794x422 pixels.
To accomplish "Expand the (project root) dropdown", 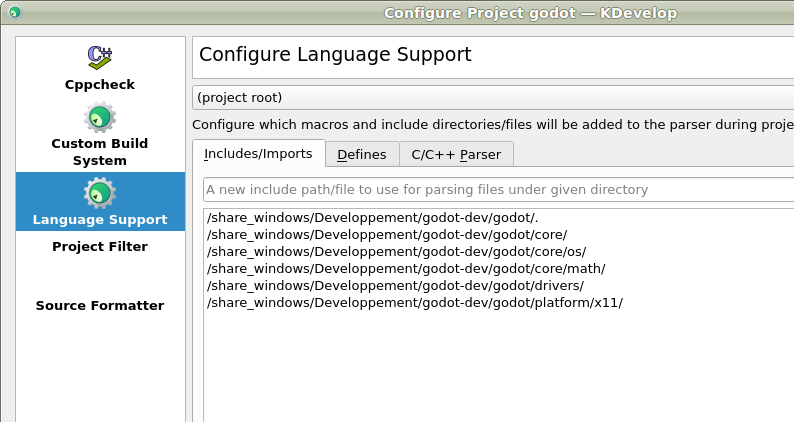I will [x=492, y=97].
